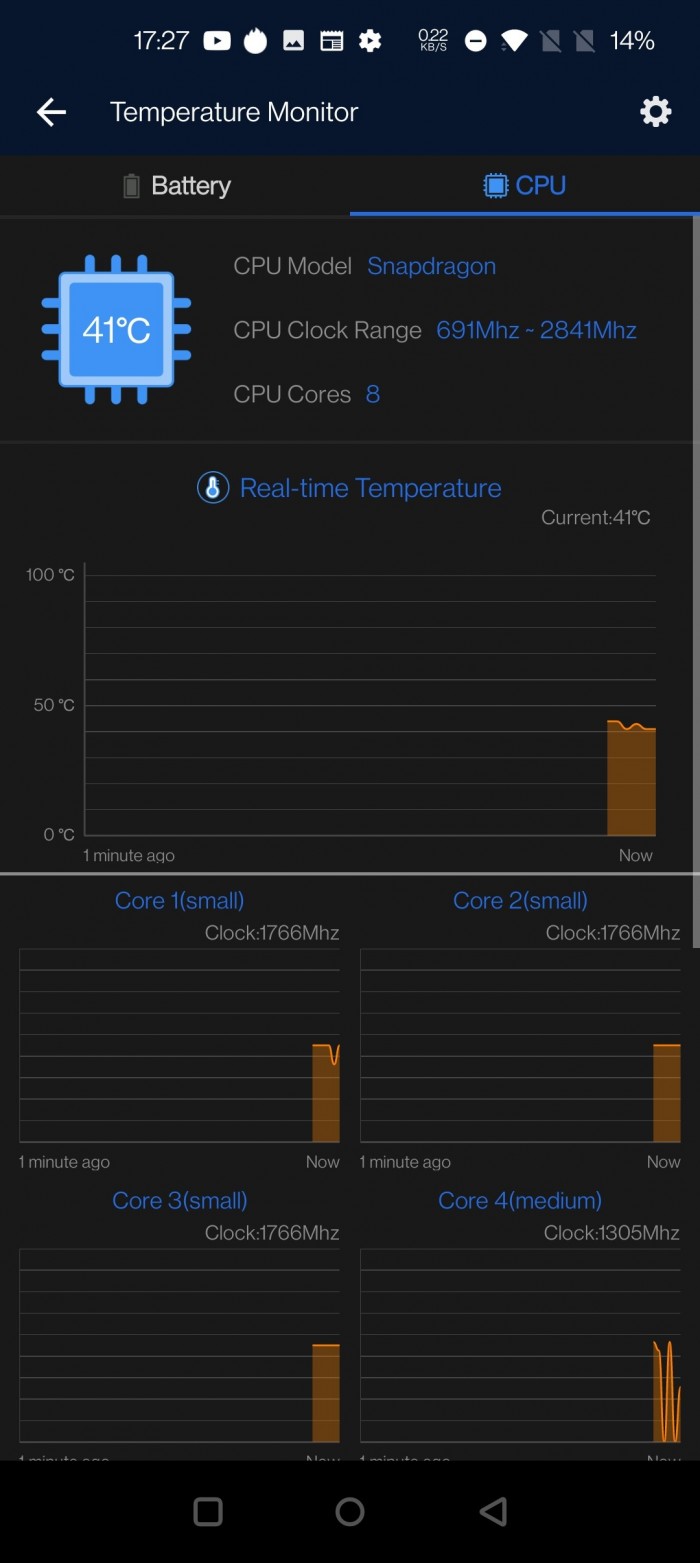The width and height of the screenshot is (700, 1563).
Task: Open the Core 1(small) graph
Action: coord(179,1045)
